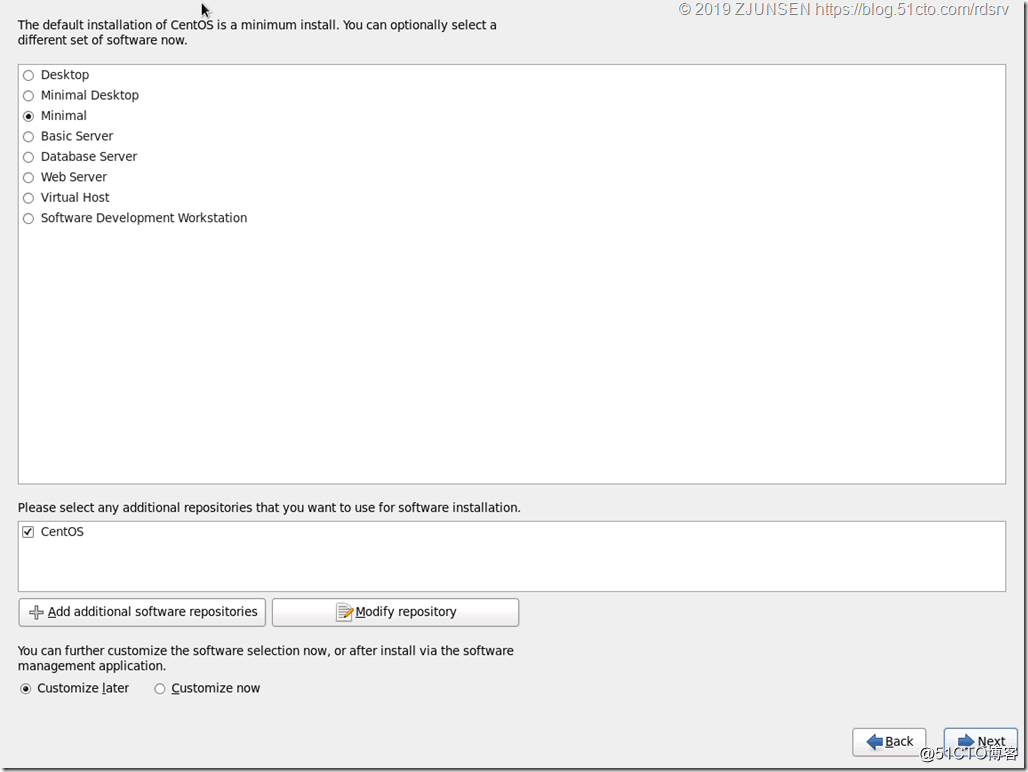Viewport: 1028px width, 772px height.
Task: Click the "Minimal Desktop" label text
Action: [90, 95]
